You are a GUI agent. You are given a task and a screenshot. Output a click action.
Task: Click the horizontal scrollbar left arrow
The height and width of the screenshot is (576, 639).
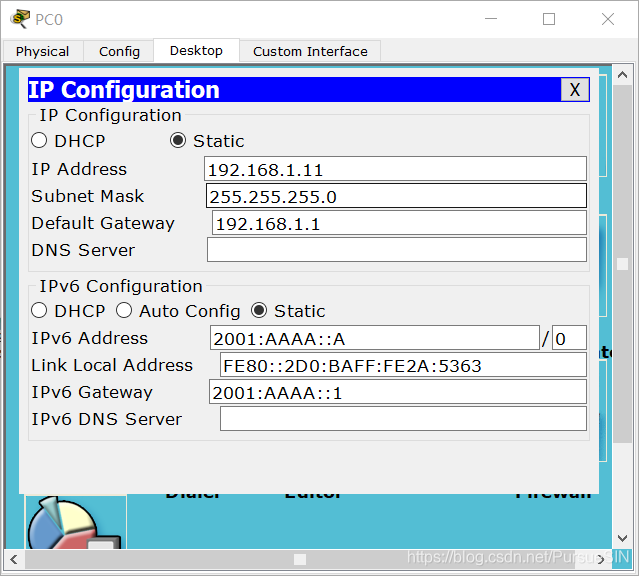(x=14, y=559)
